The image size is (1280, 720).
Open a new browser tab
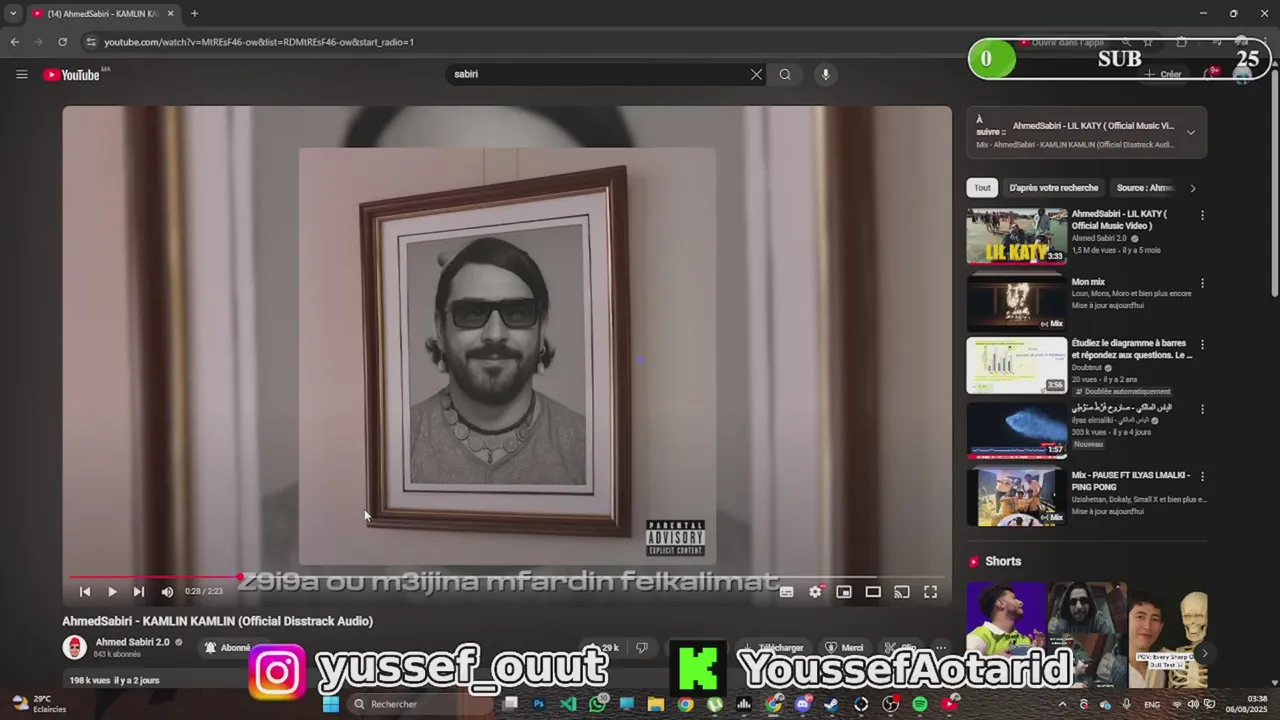[x=194, y=14]
